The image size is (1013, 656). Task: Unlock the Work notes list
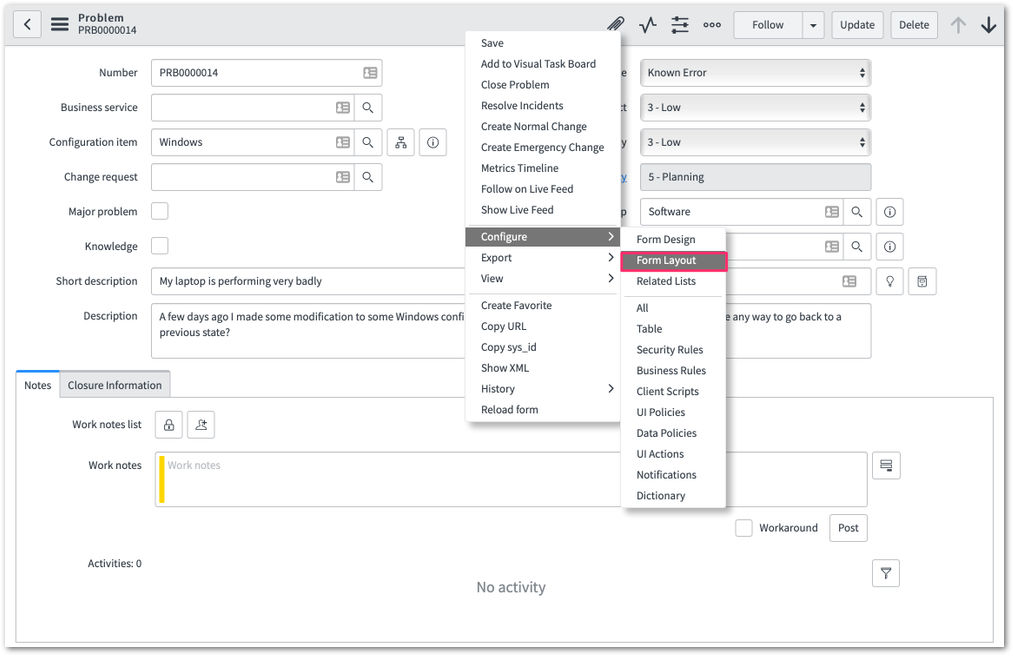169,425
